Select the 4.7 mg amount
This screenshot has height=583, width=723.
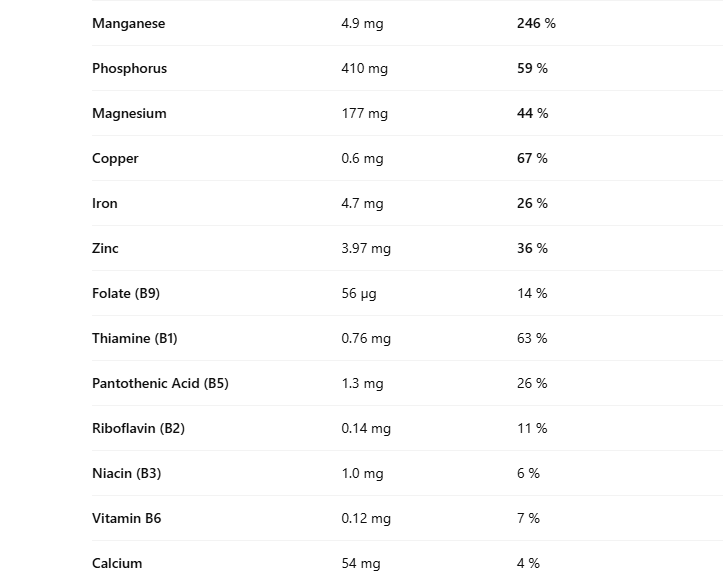[x=362, y=203]
